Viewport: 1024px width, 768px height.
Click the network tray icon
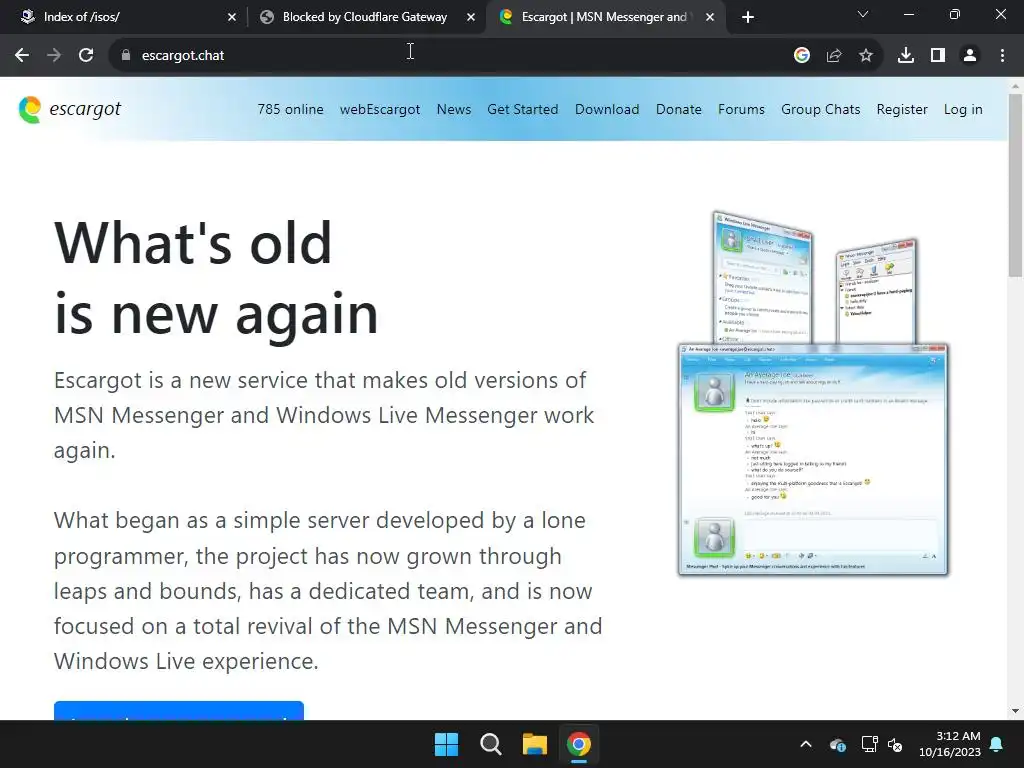tap(869, 744)
